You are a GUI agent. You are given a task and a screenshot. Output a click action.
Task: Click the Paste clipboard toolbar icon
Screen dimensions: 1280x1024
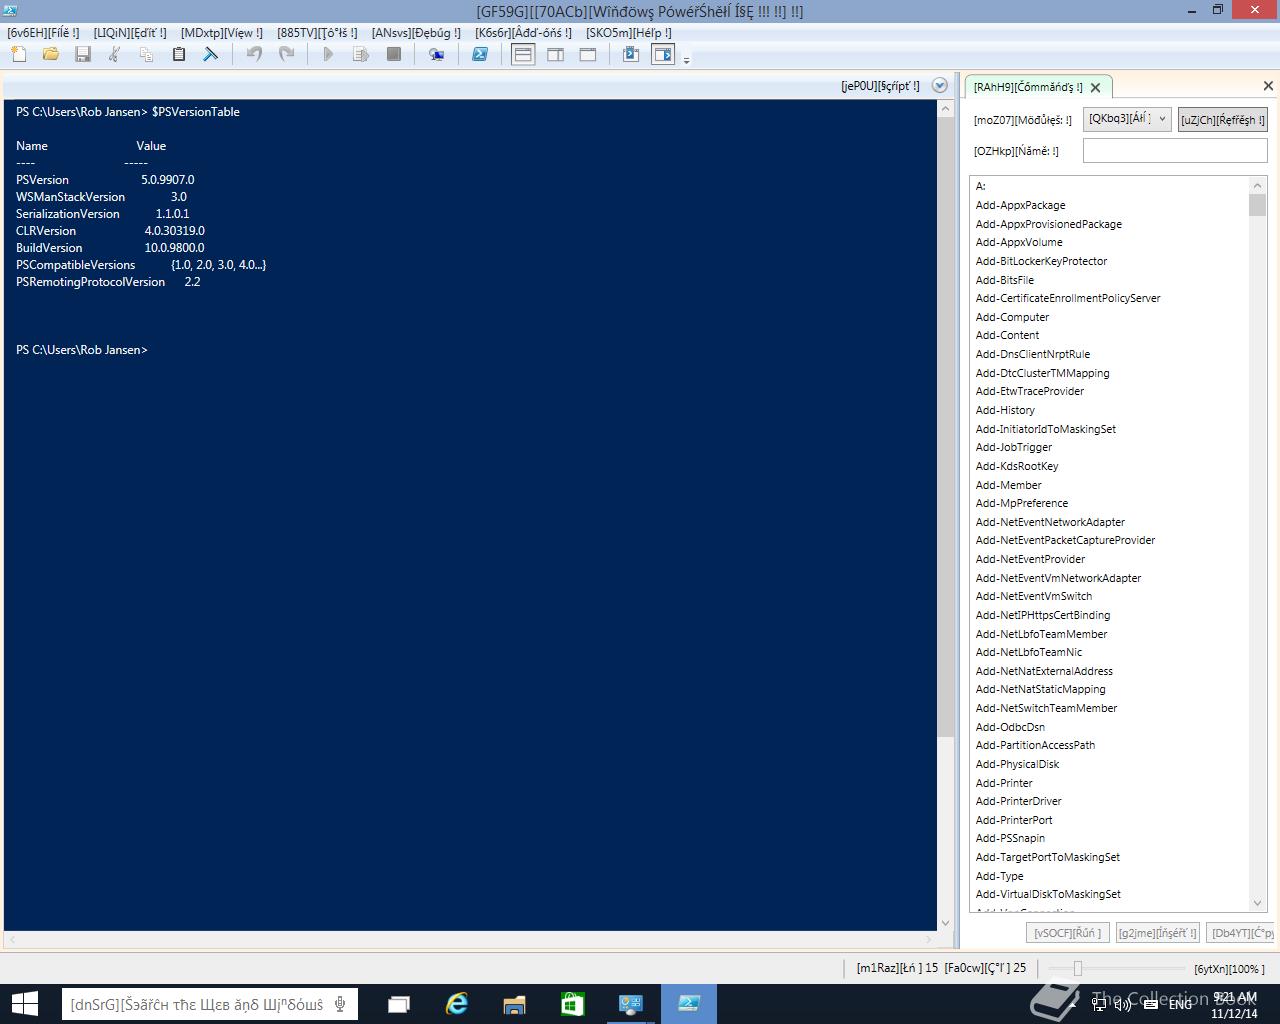tap(179, 54)
